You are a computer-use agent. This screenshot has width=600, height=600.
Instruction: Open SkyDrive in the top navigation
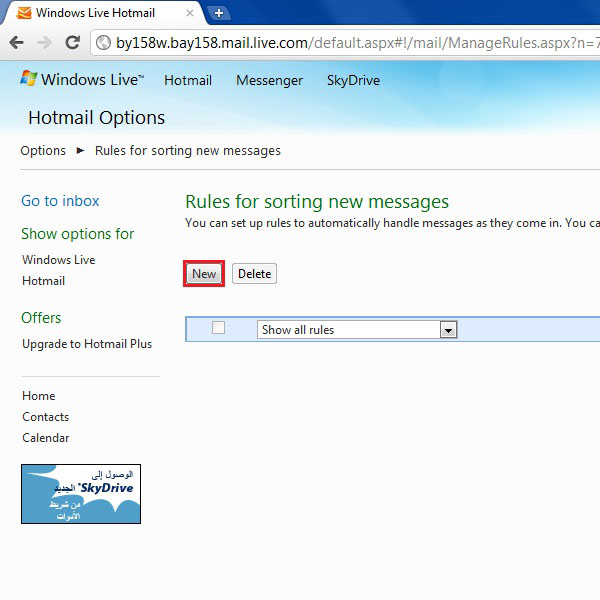(353, 80)
